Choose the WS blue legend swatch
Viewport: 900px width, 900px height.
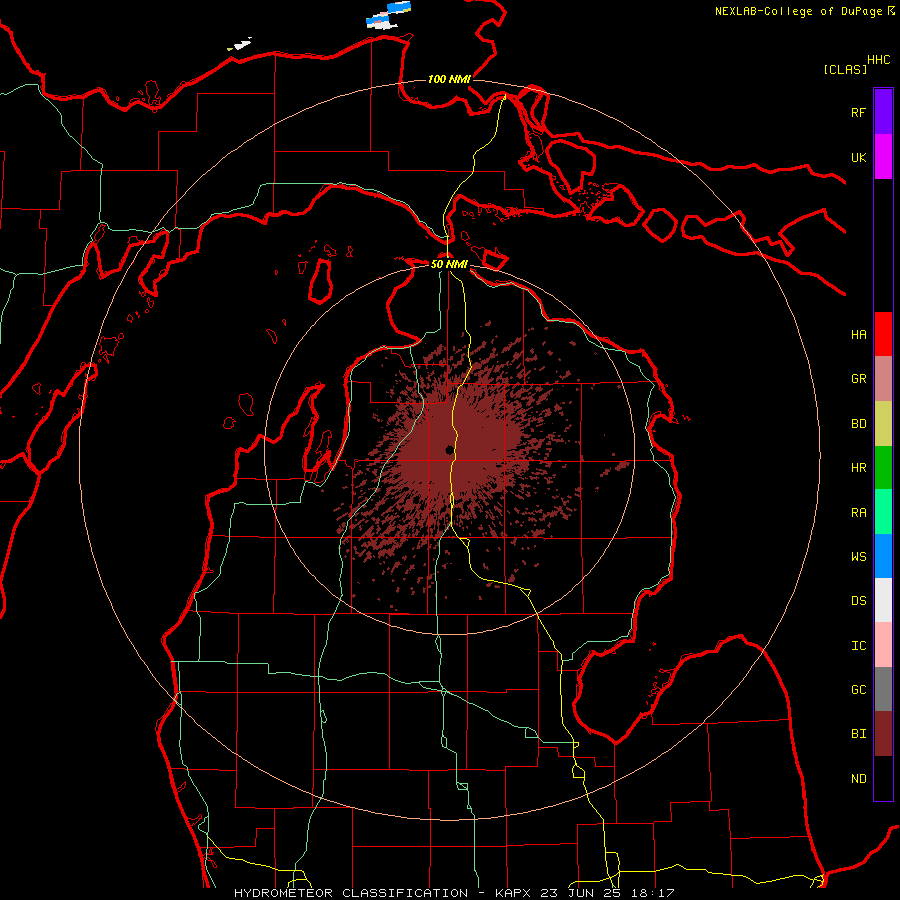pos(883,556)
